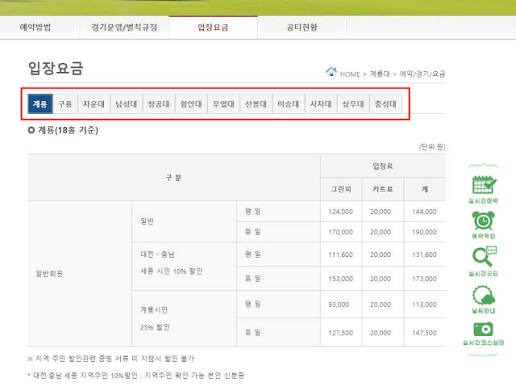Click the 세종 시민 10% 할인 label
The width and height of the screenshot is (516, 387).
(171, 271)
